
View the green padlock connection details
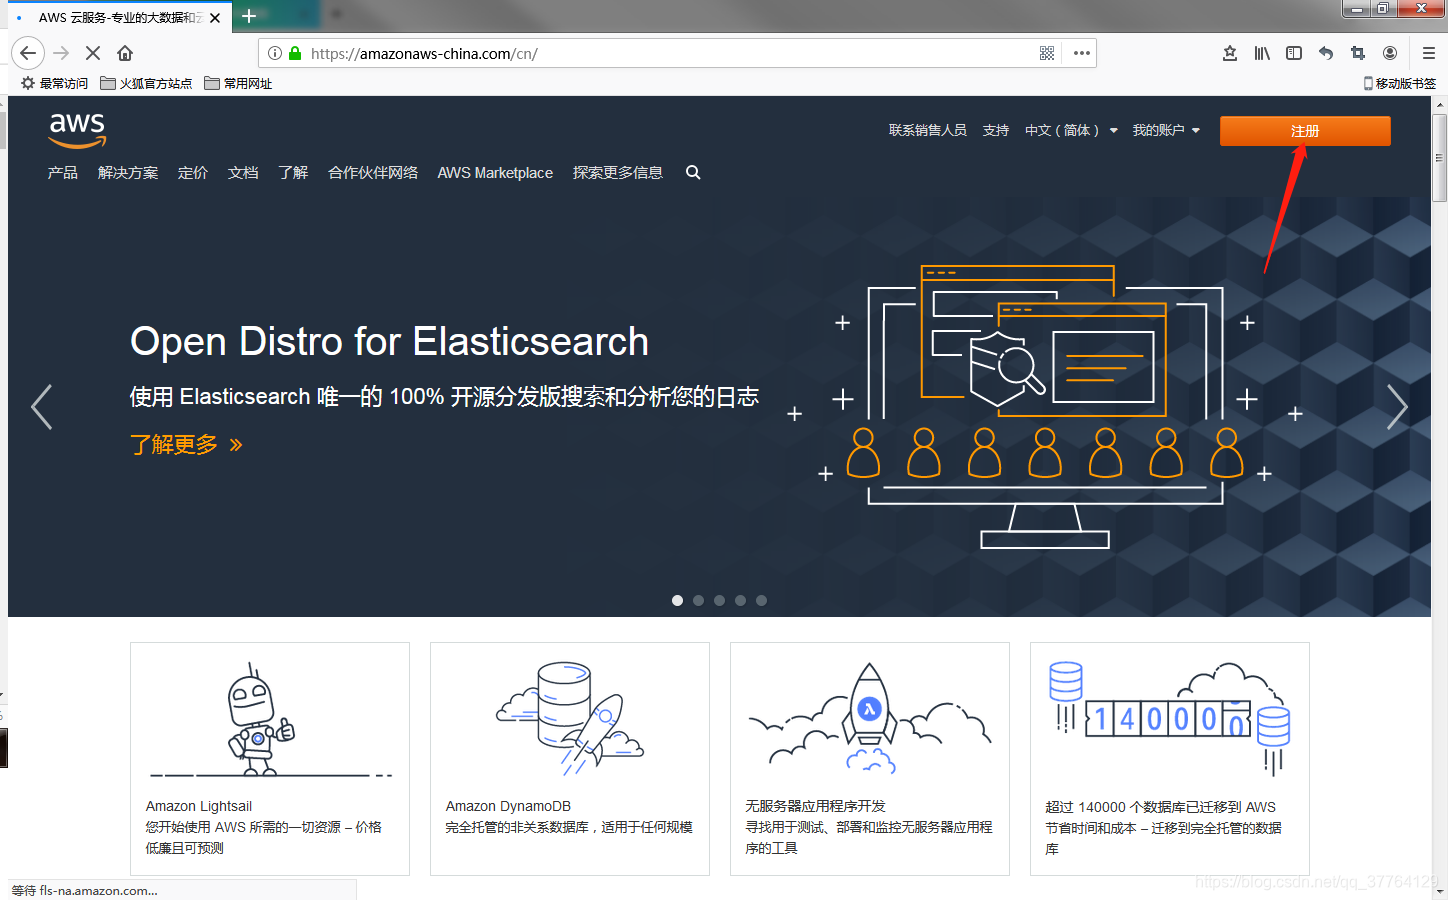coord(295,53)
